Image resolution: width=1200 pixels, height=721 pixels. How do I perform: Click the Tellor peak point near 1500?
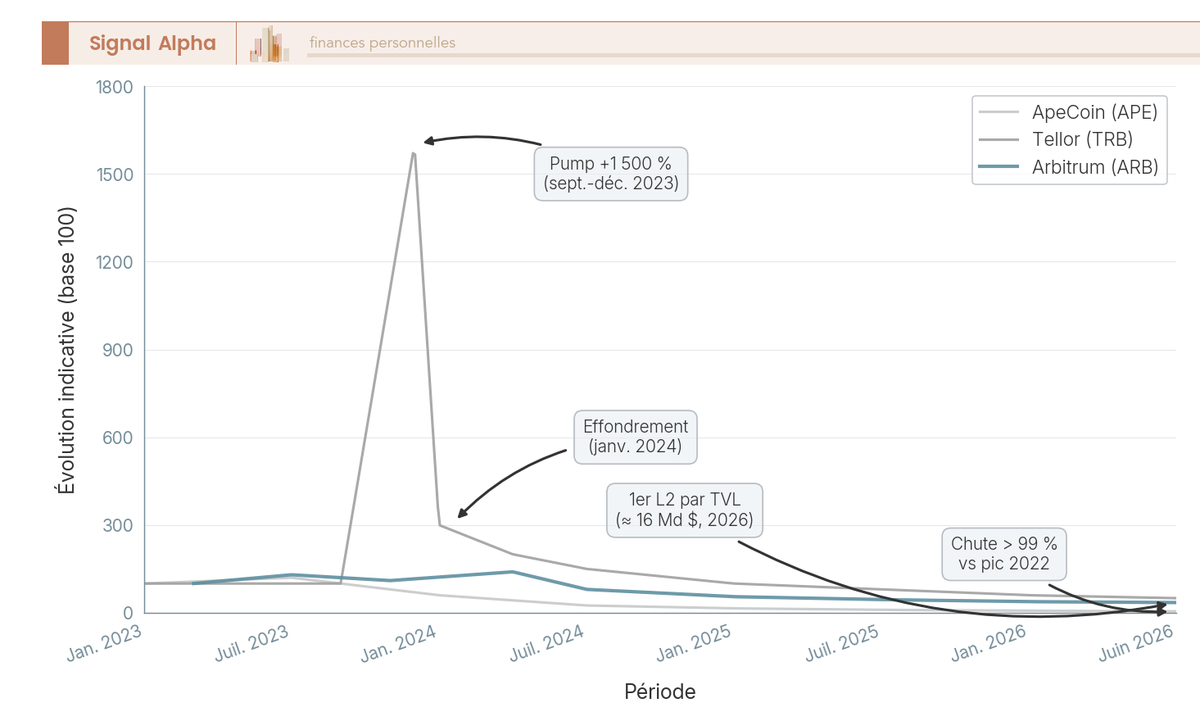[x=413, y=153]
